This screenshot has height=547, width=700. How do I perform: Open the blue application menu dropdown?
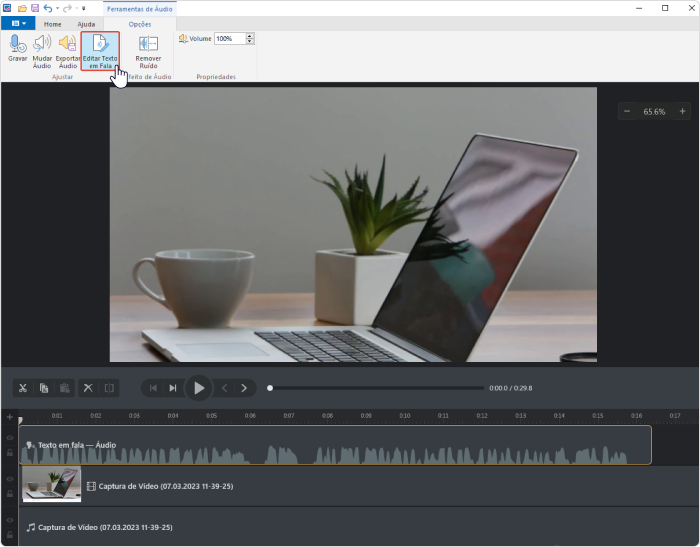[x=18, y=23]
